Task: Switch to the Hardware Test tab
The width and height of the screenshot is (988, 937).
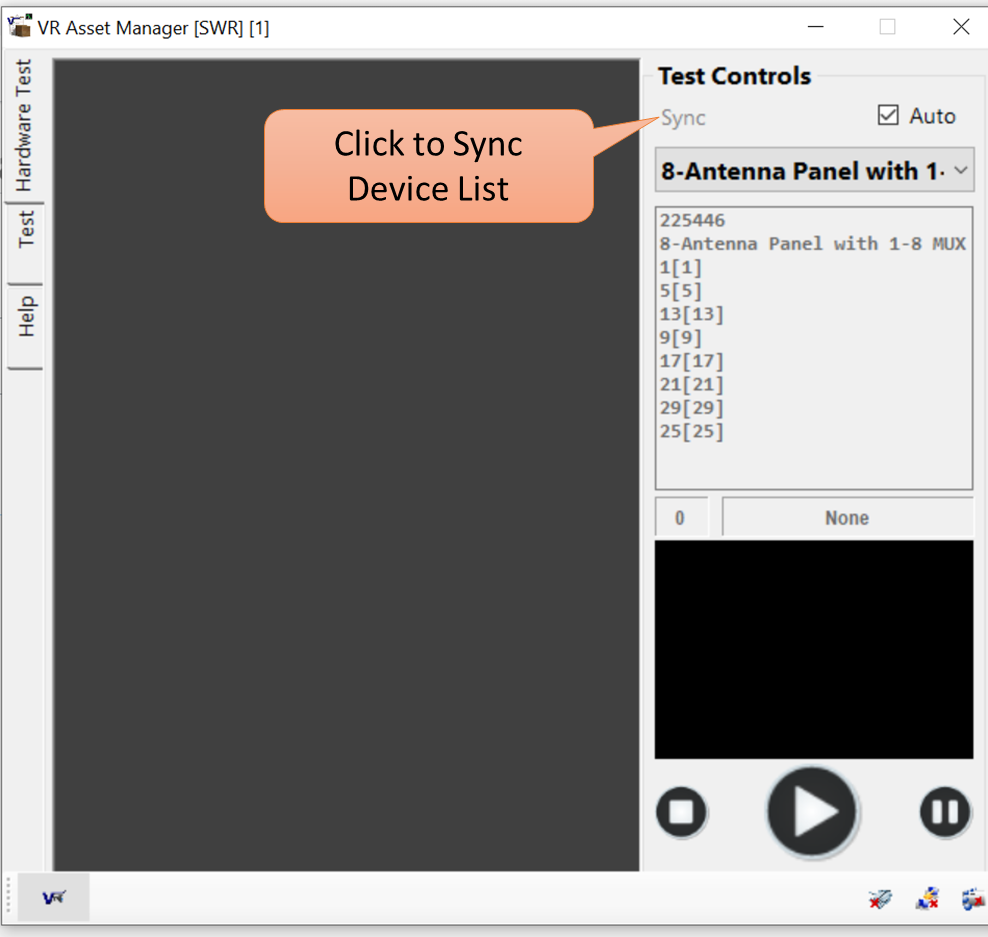Action: click(24, 125)
